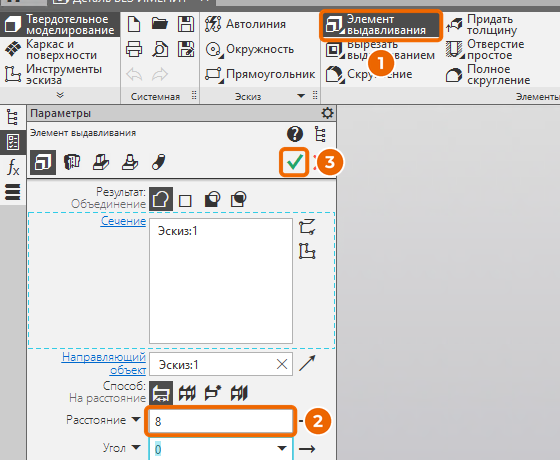Open Угол label dropdown arrow

[x=136, y=447]
